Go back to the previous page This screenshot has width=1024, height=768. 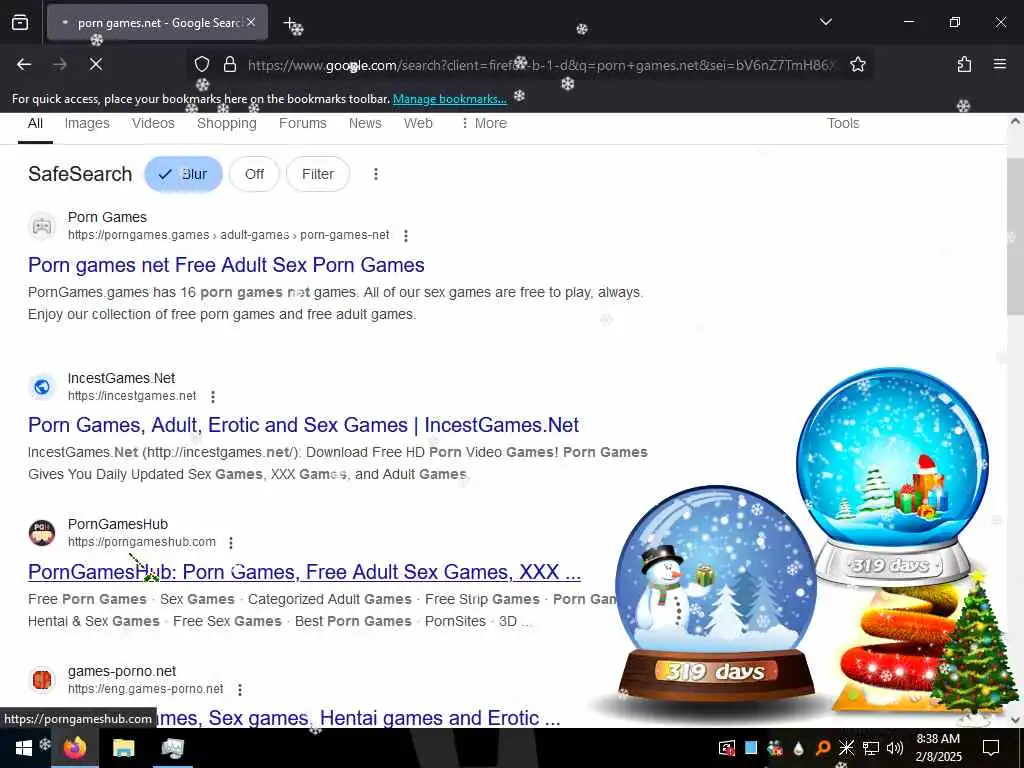point(24,64)
